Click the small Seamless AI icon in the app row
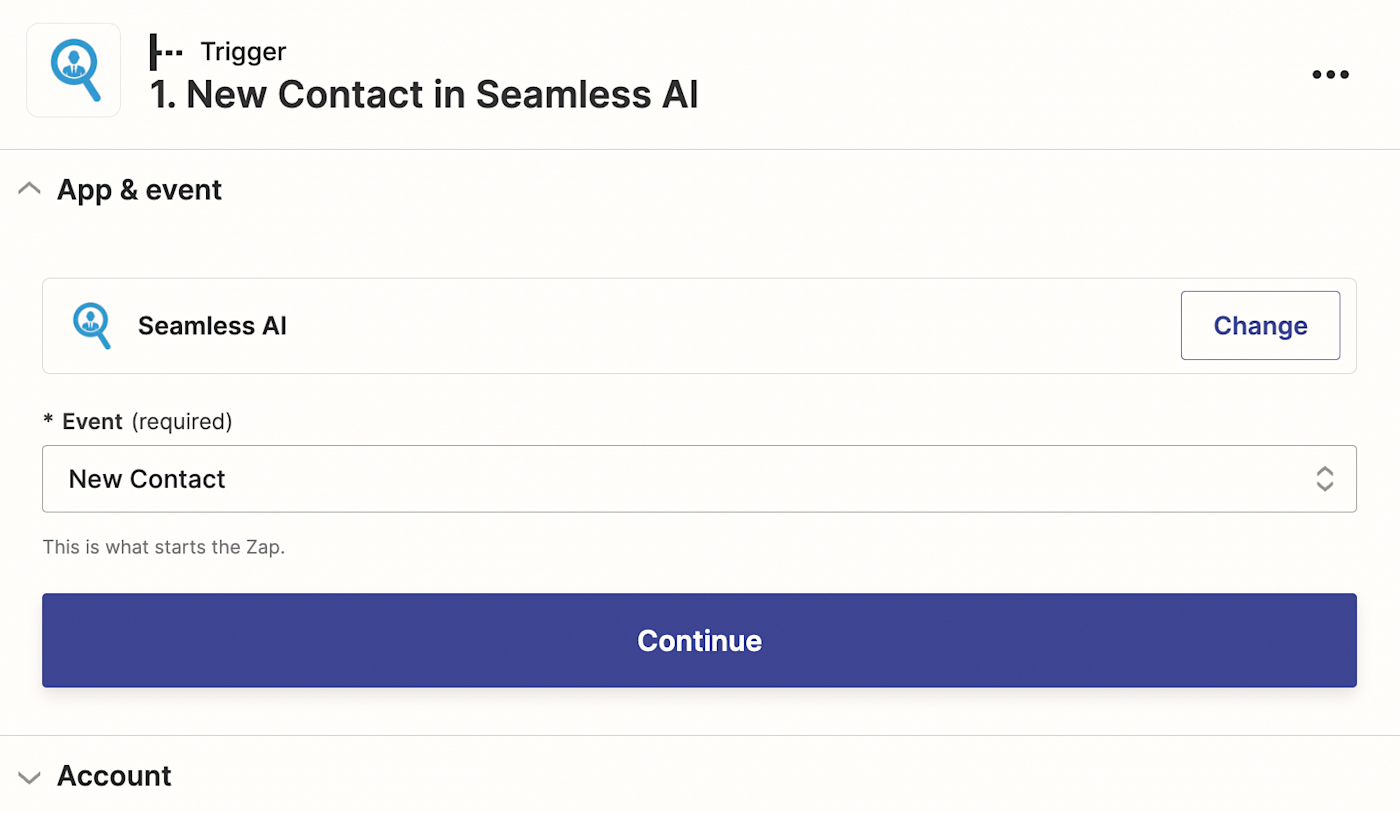The image size is (1400, 813). pos(91,326)
